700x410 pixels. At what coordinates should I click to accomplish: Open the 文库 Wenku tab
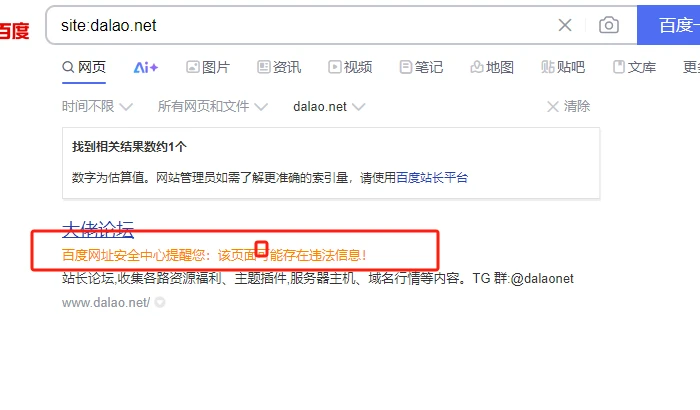click(634, 67)
